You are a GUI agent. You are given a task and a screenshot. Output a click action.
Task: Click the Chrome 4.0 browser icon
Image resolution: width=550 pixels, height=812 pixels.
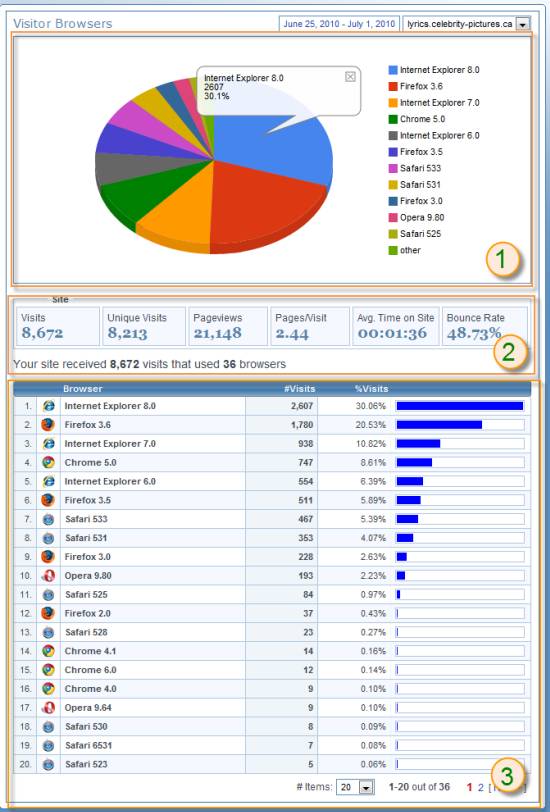pos(48,689)
